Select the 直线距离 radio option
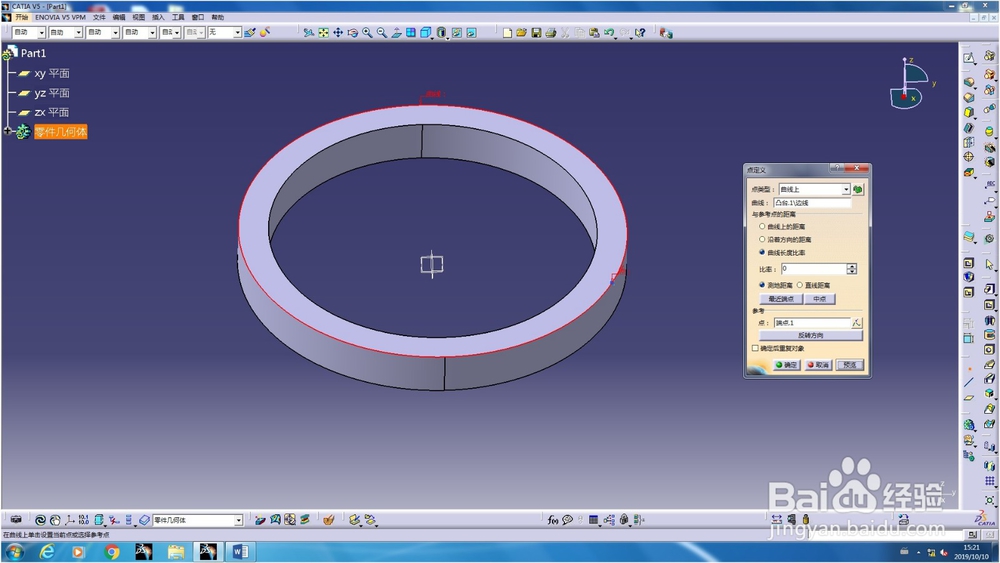Viewport: 1000px width, 563px height. click(800, 285)
